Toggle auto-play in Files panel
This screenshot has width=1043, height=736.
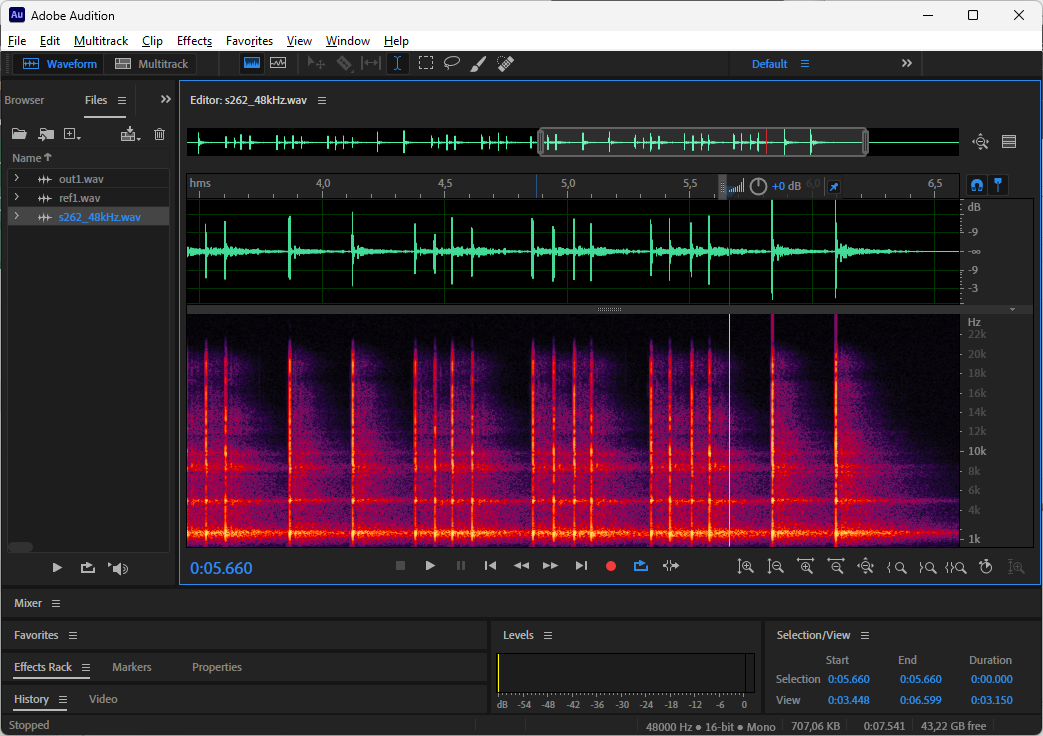click(118, 568)
